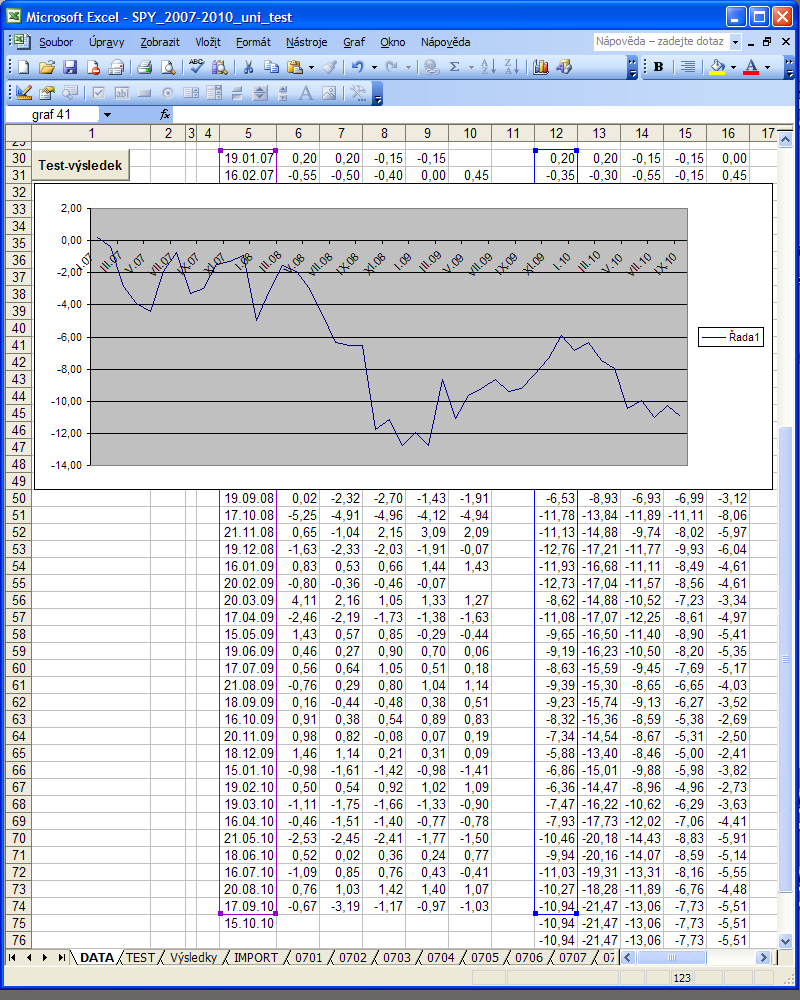Select the Label control letter A icon

coord(306,93)
